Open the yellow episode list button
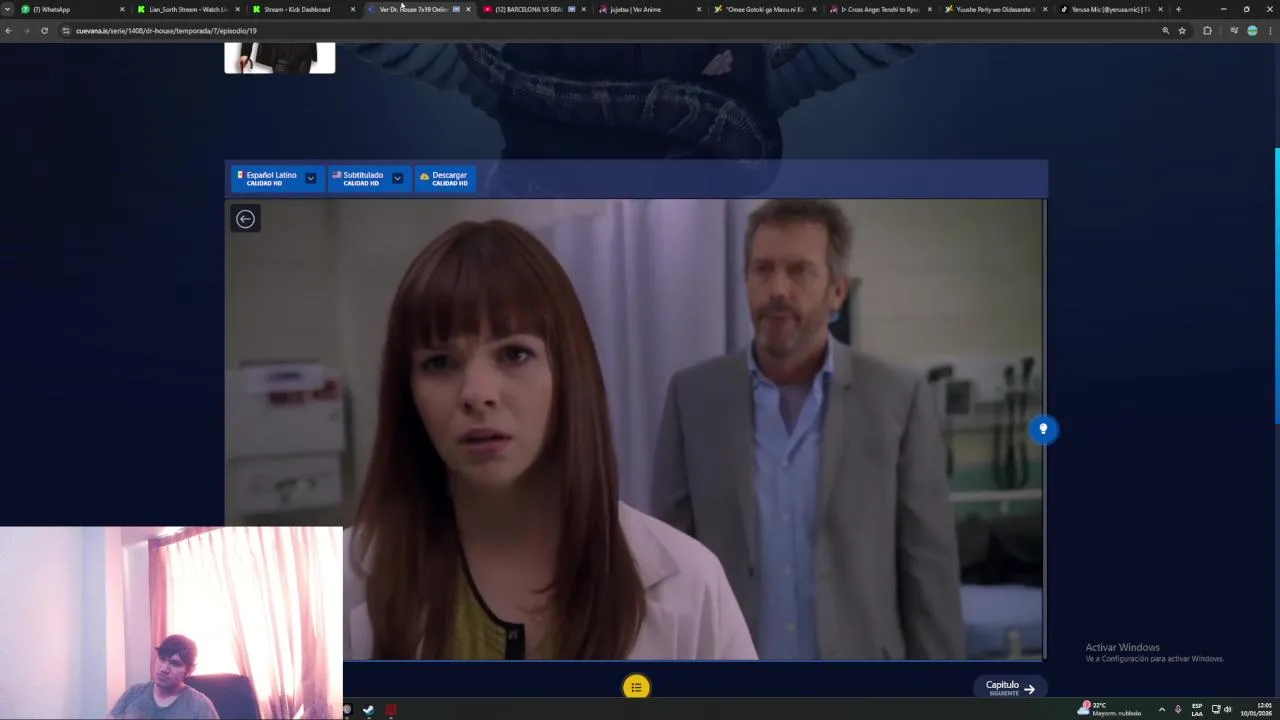This screenshot has width=1280, height=720. click(636, 687)
